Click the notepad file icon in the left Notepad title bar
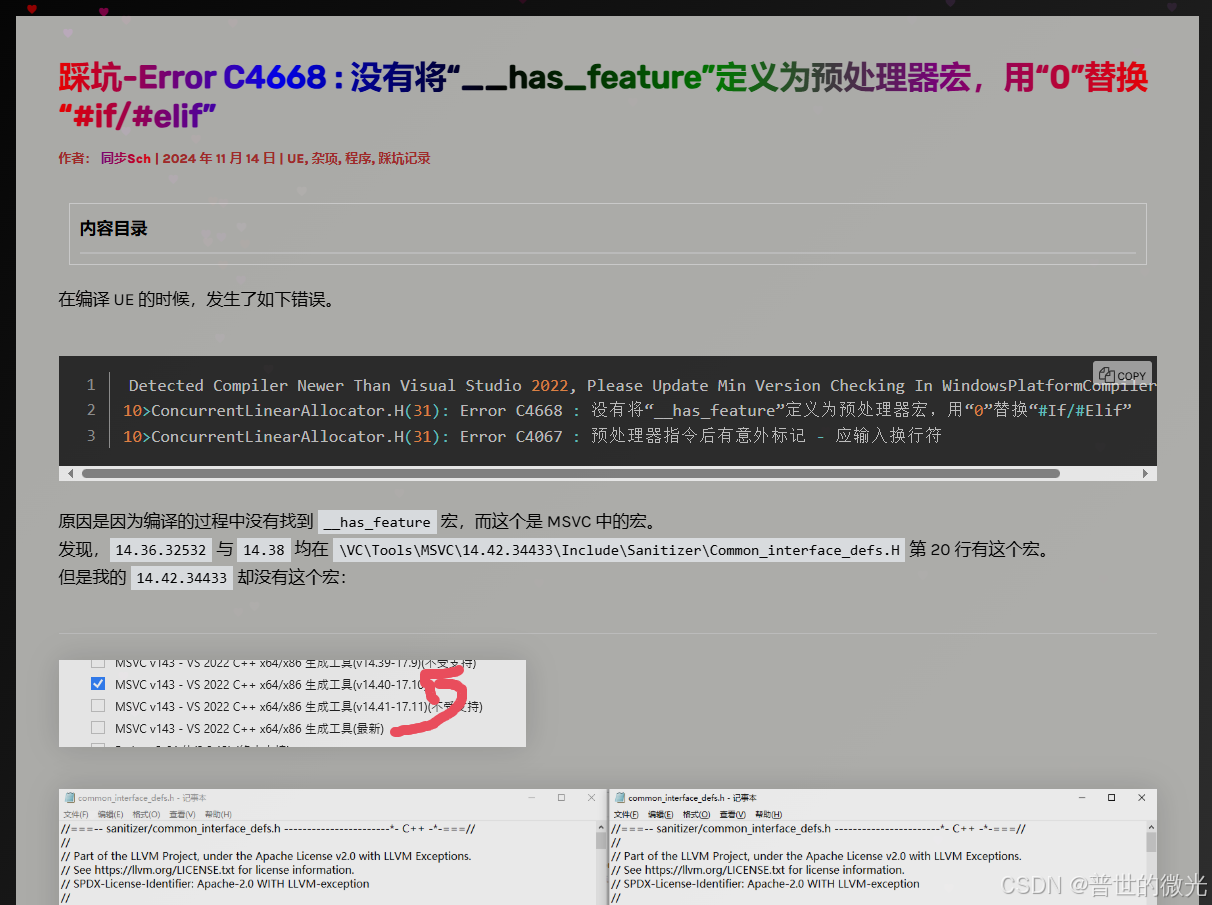Image resolution: width=1212 pixels, height=905 pixels. pos(70,798)
